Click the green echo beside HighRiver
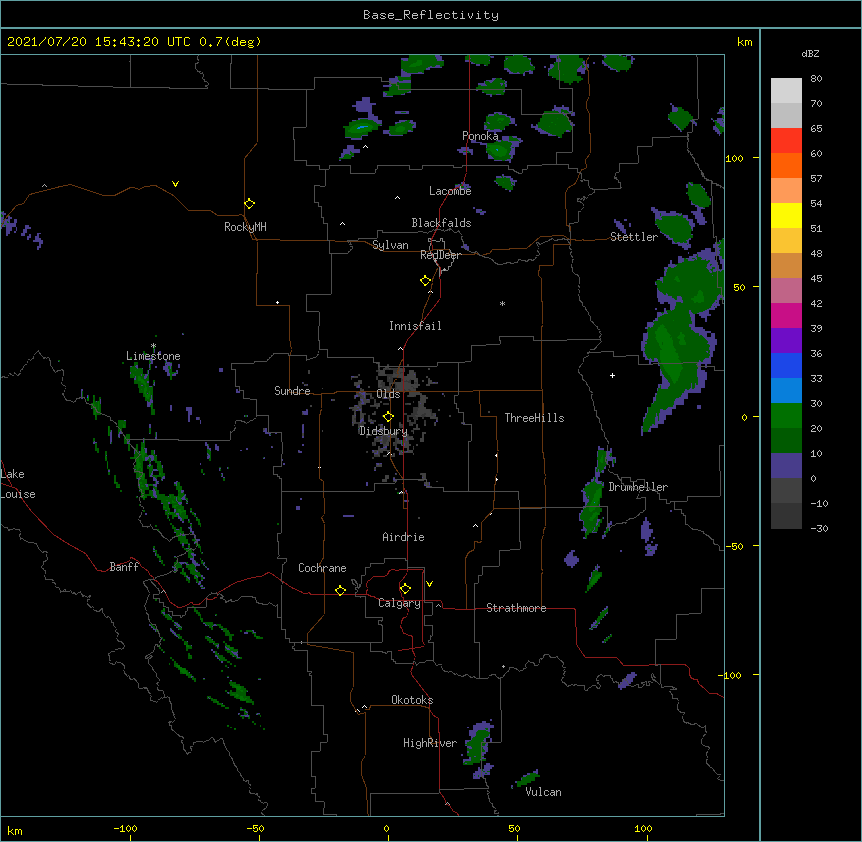862x842 pixels. pos(478,745)
